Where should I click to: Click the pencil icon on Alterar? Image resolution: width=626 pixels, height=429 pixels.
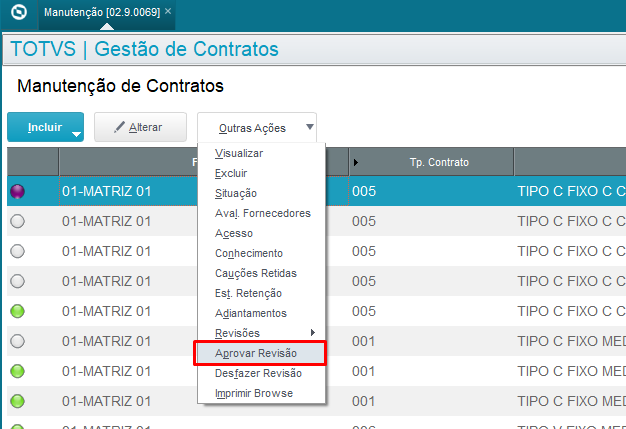pyautogui.click(x=119, y=127)
